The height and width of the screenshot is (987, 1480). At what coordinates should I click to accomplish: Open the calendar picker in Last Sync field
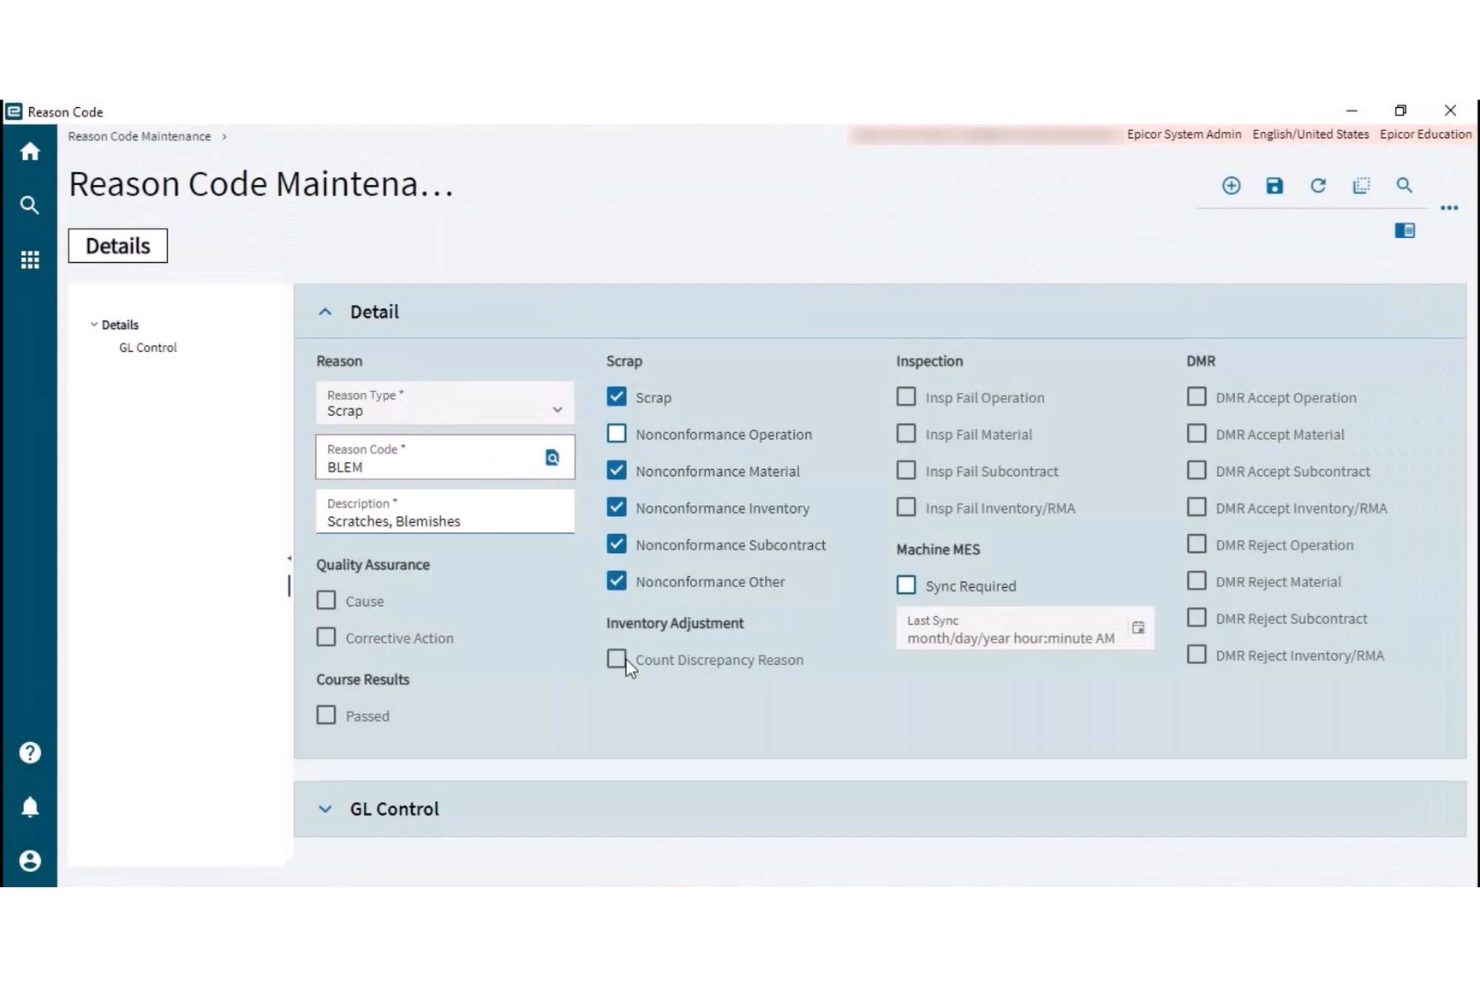click(x=1138, y=628)
